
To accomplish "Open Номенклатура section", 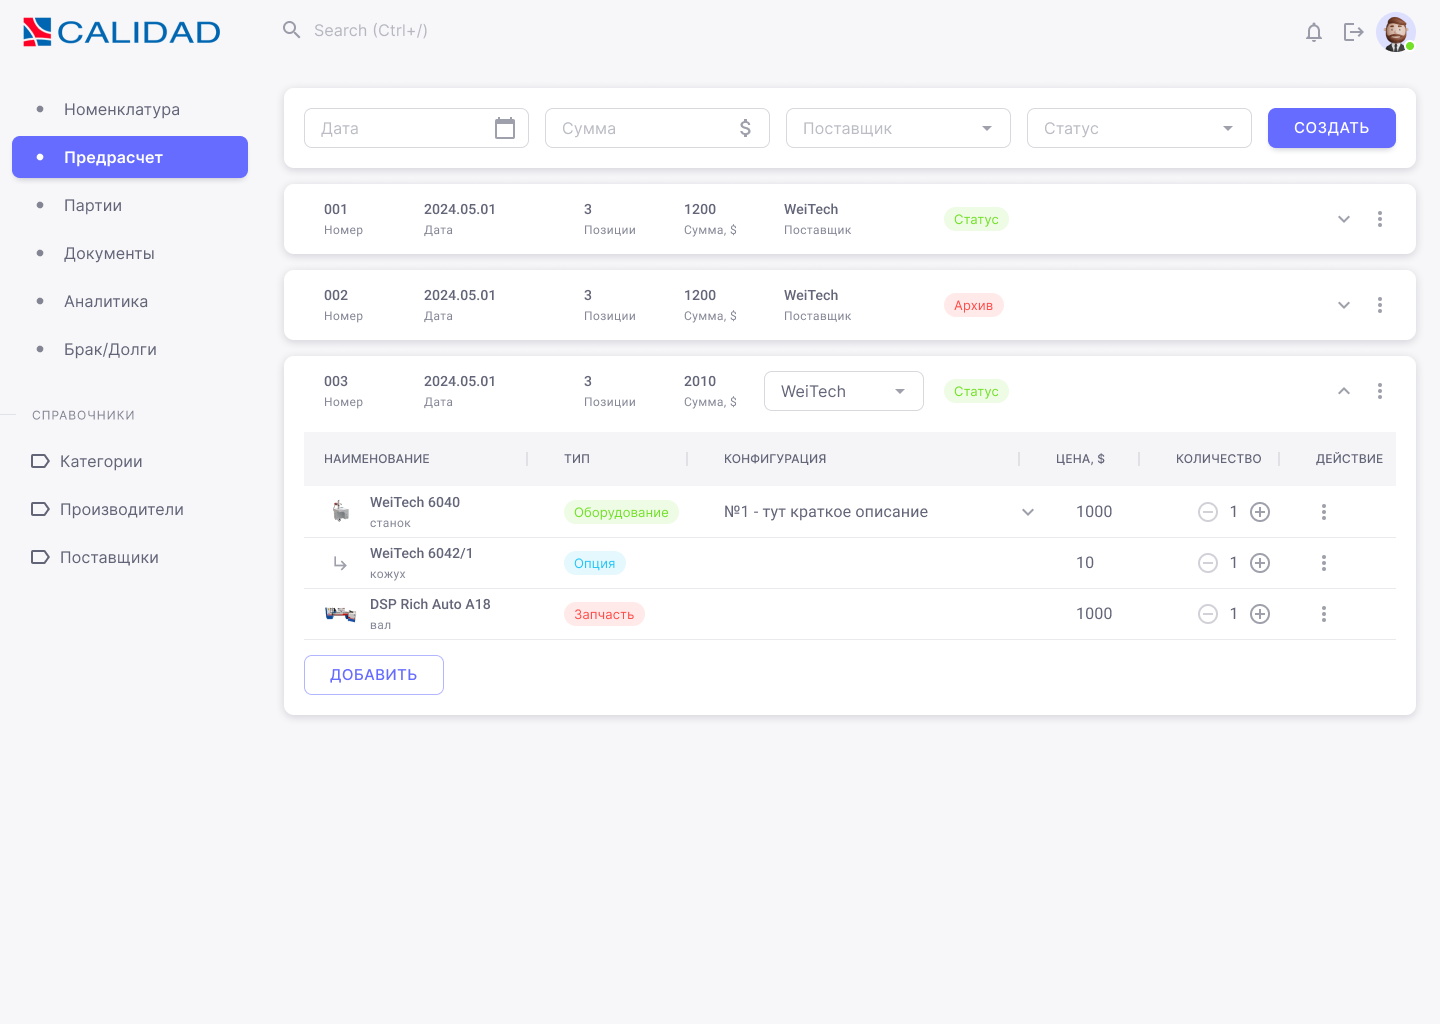I will click(x=130, y=109).
